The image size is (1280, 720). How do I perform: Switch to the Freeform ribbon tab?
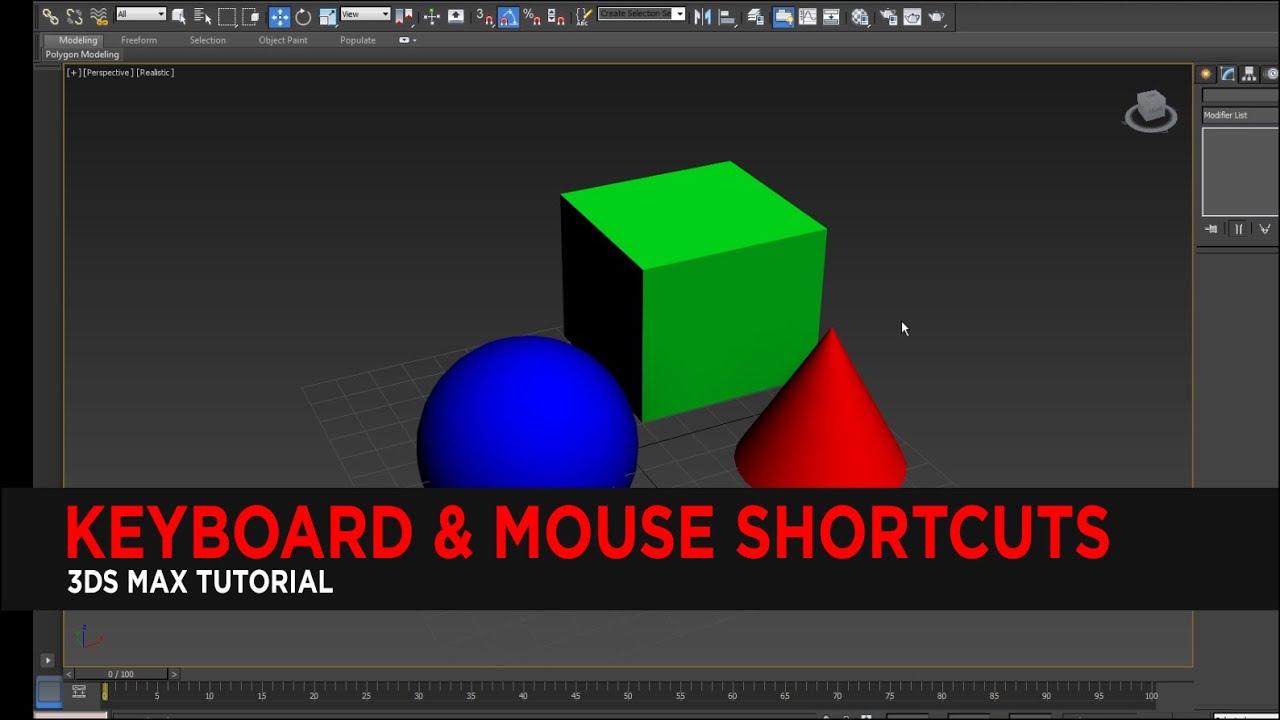pos(139,40)
